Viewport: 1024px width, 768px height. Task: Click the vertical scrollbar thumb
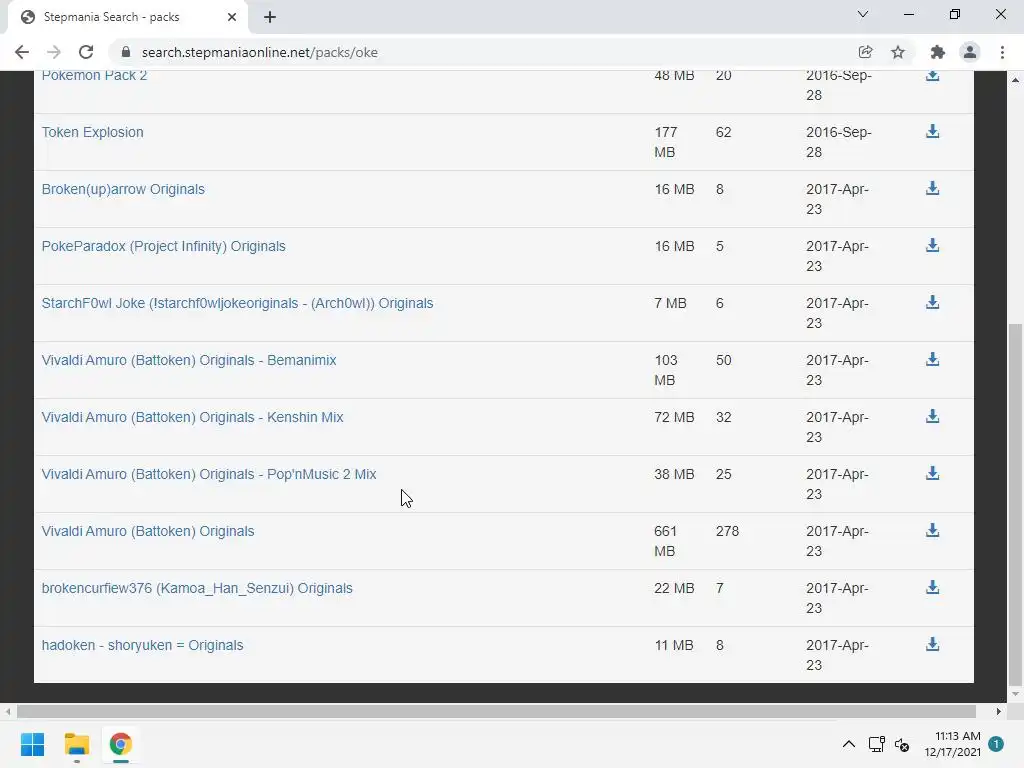(1015, 504)
